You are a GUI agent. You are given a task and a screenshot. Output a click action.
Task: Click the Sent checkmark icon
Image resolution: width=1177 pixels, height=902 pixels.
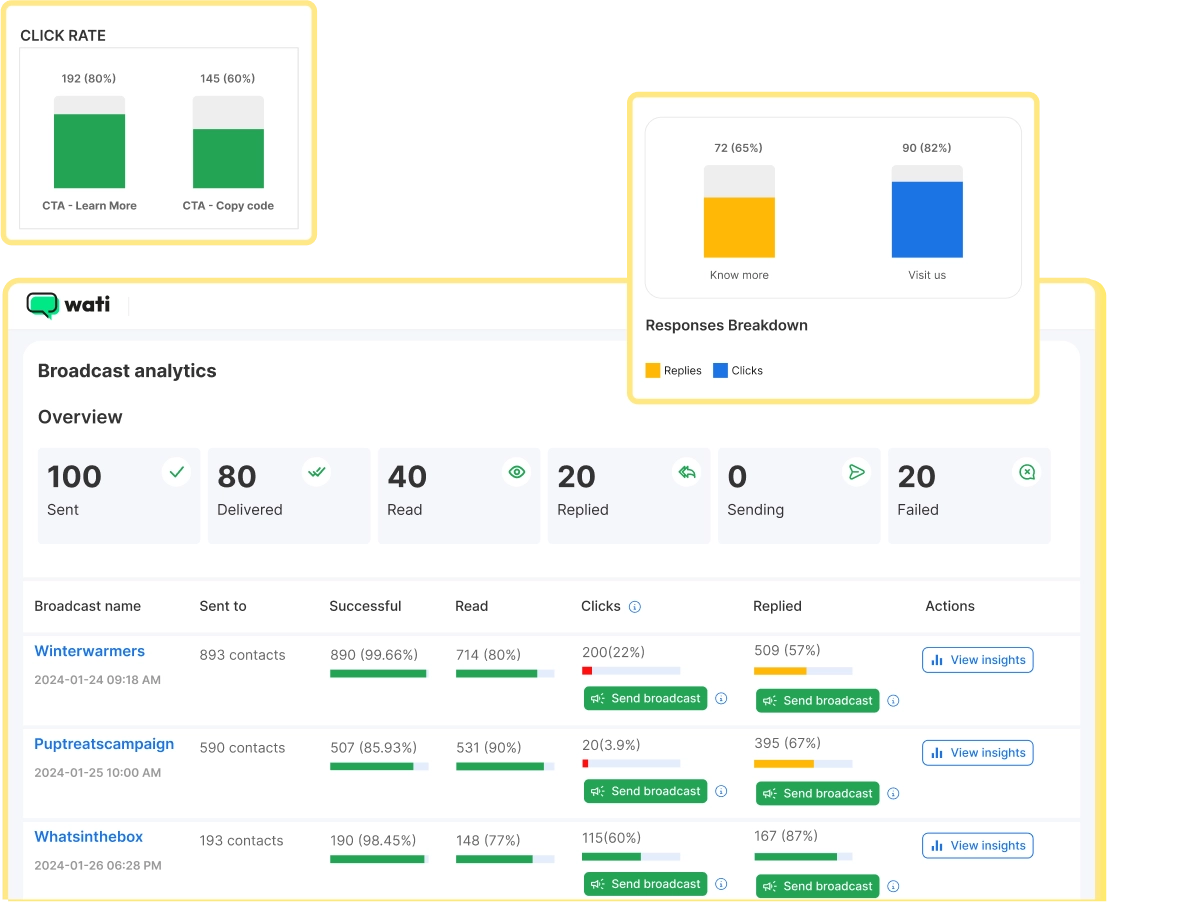pyautogui.click(x=177, y=472)
